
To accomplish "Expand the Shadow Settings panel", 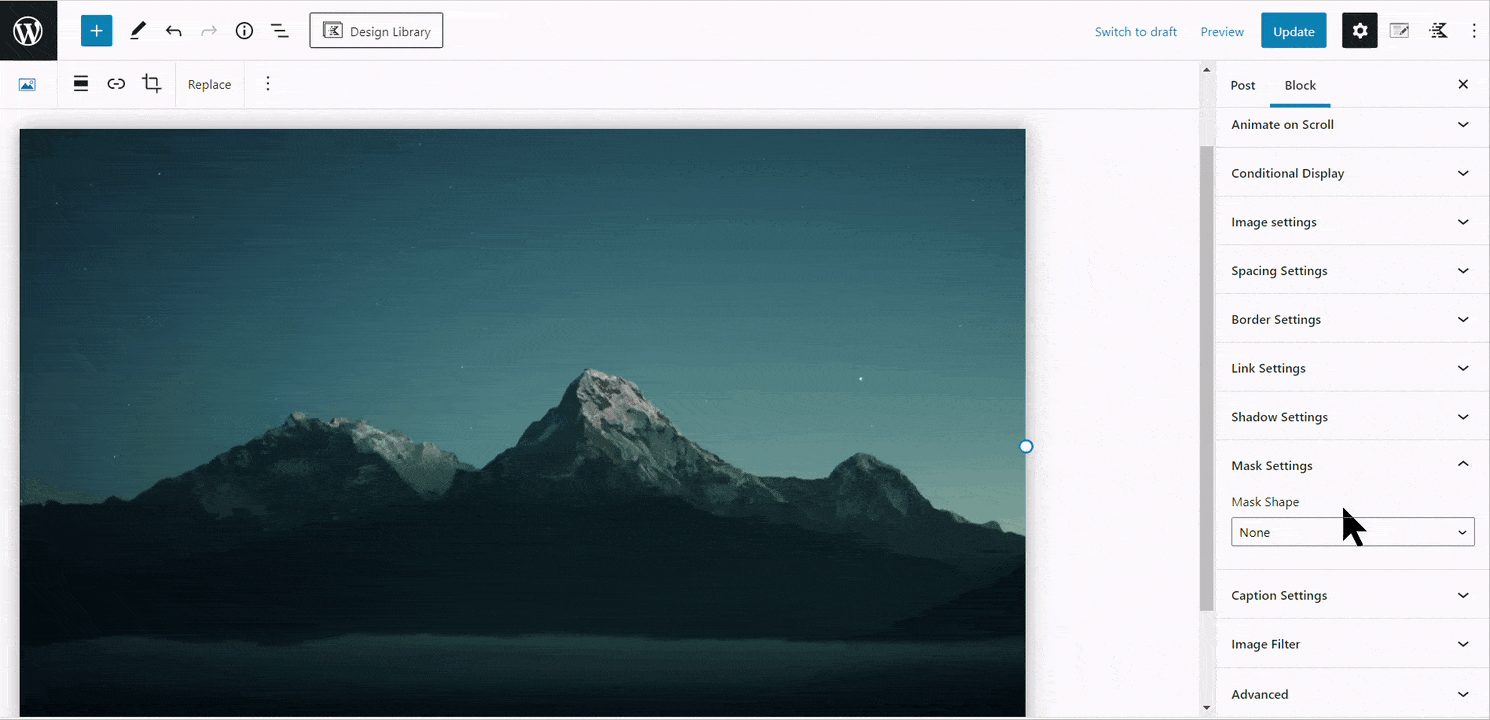I will click(x=1352, y=417).
